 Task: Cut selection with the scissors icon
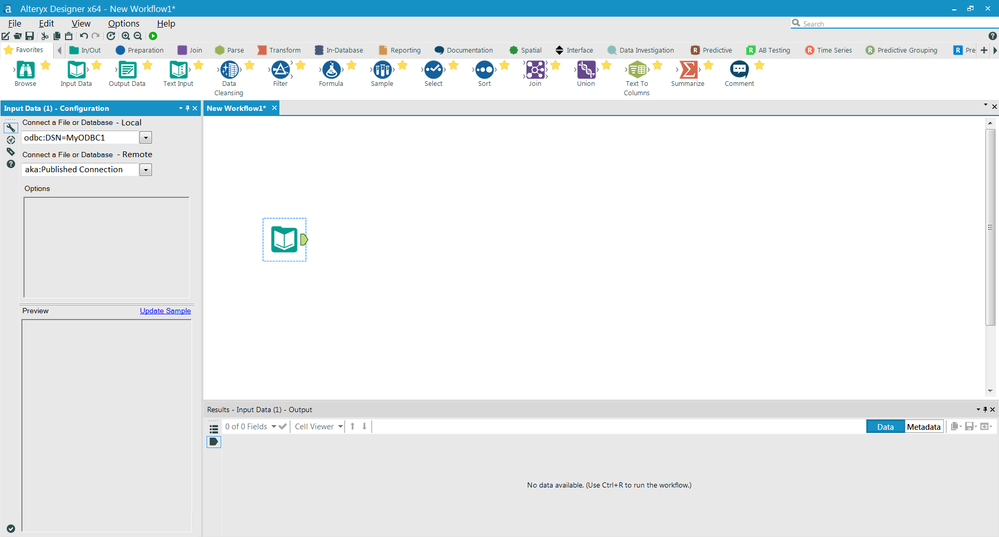(45, 36)
